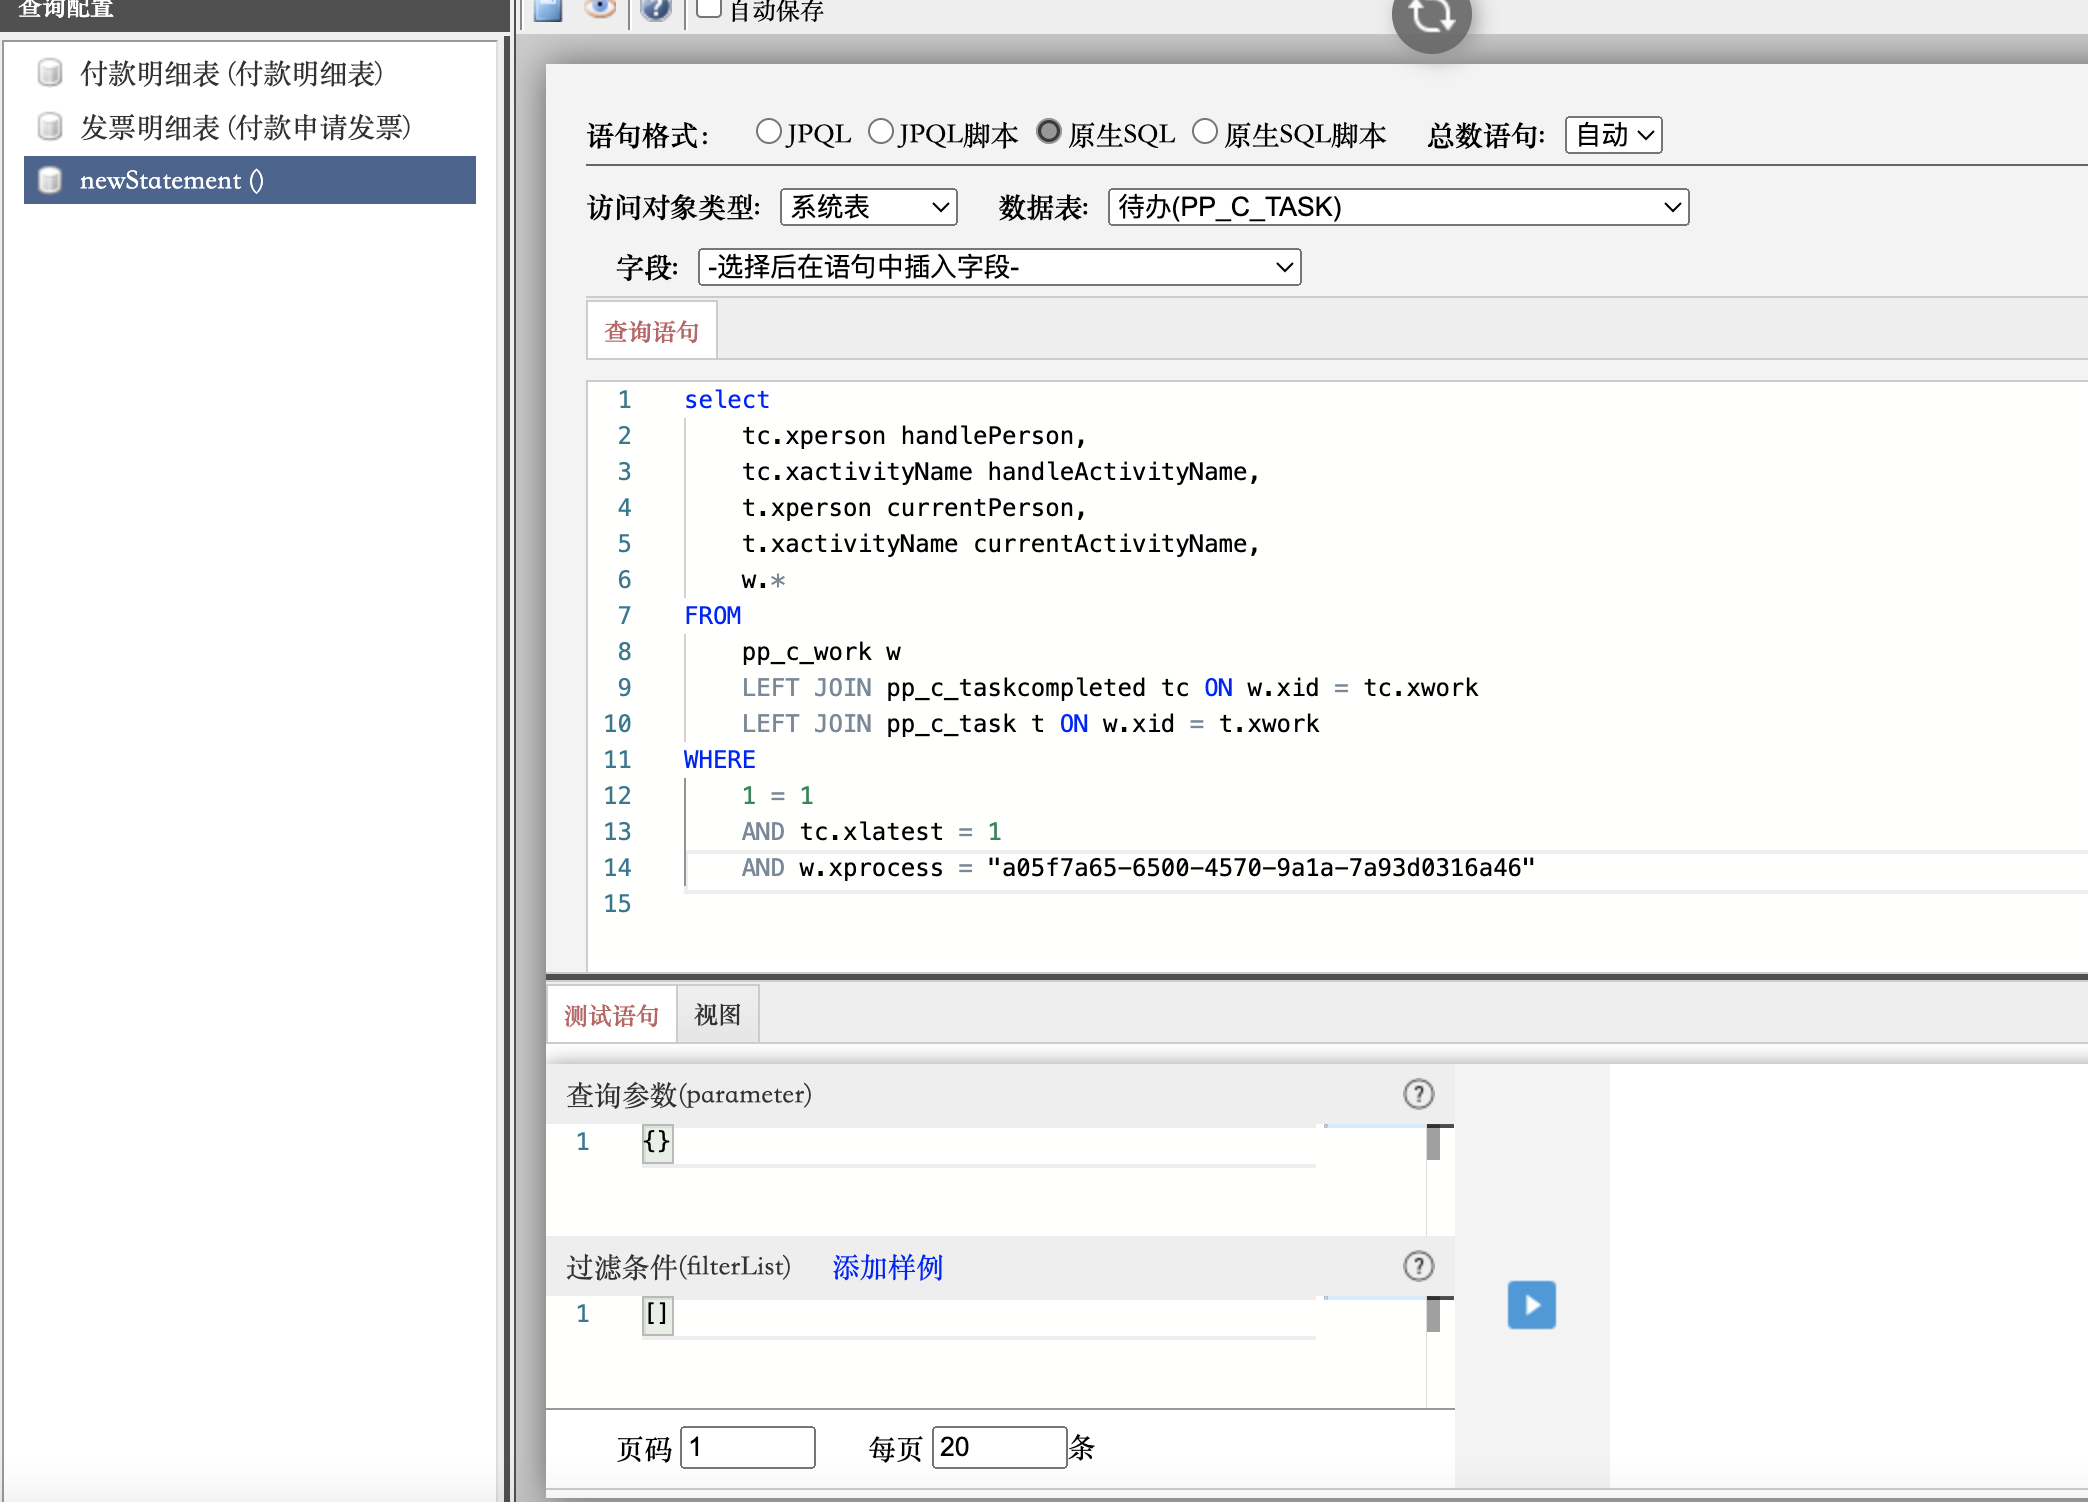Viewport: 2088px width, 1502px height.
Task: Open help via the blue question mark icon
Action: coord(655,10)
